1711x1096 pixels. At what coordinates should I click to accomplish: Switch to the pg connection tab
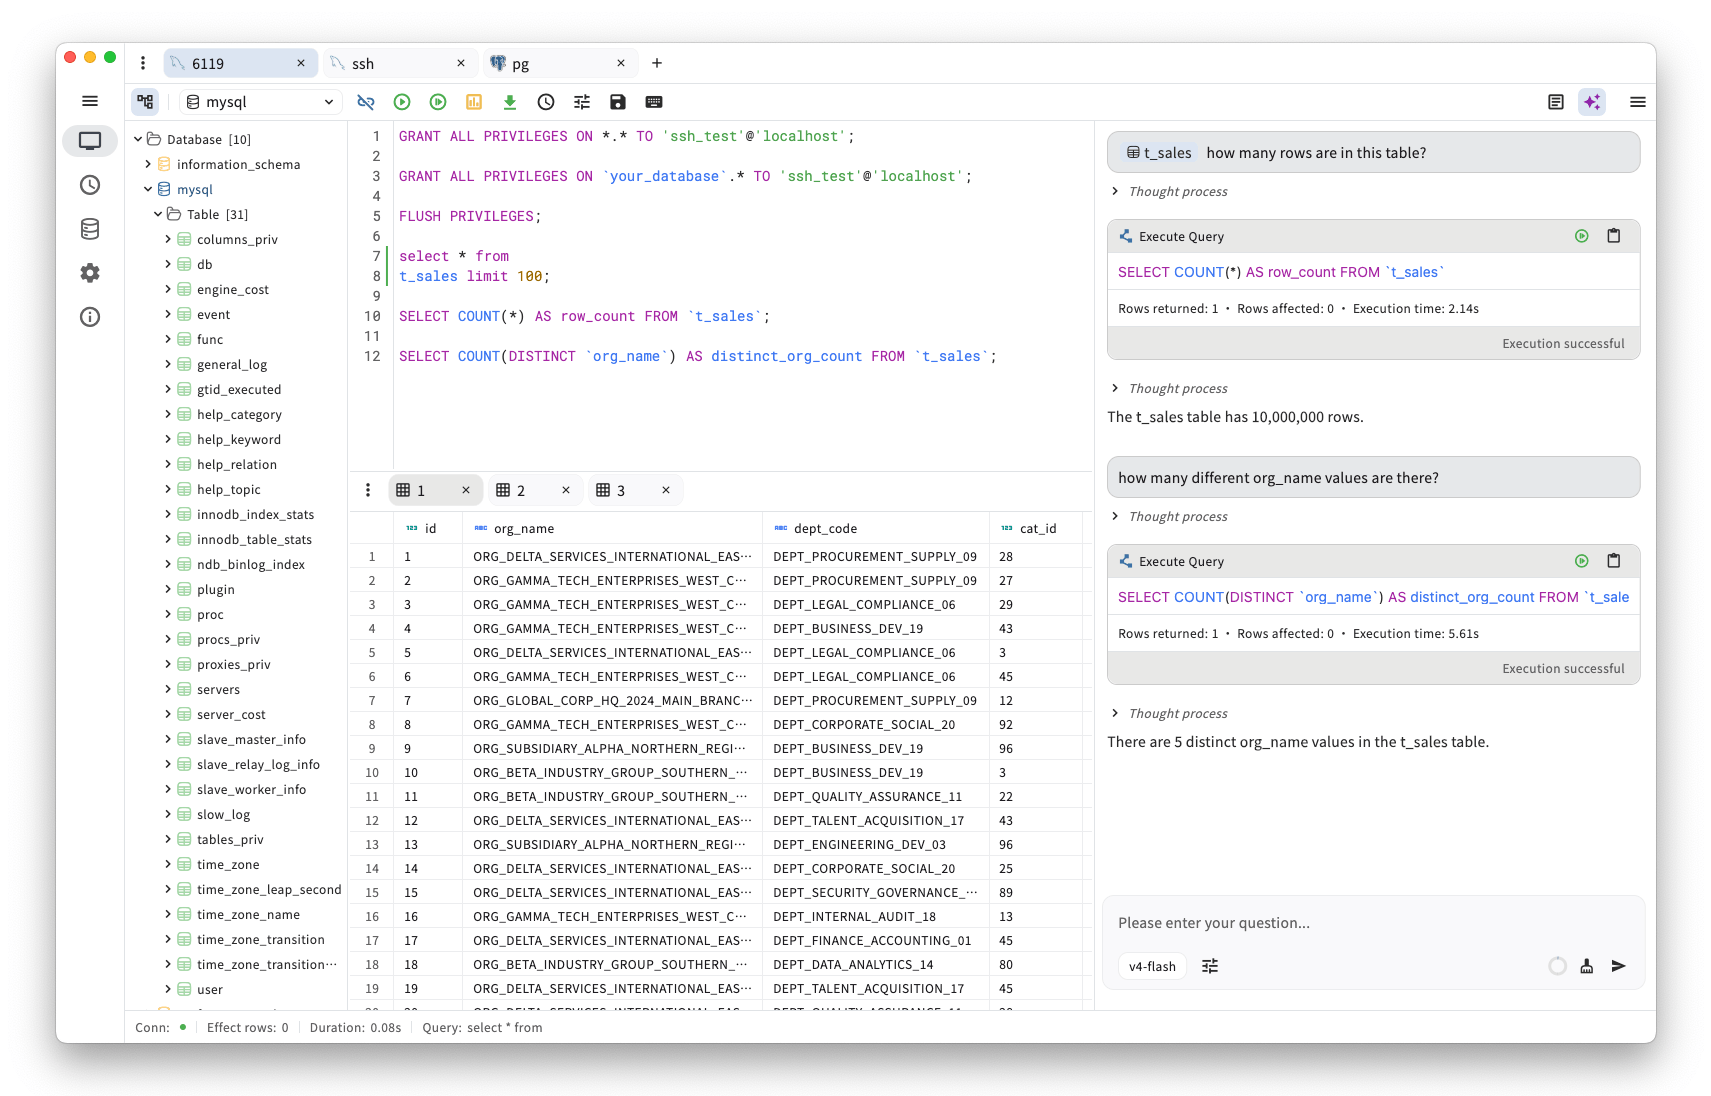coord(560,63)
